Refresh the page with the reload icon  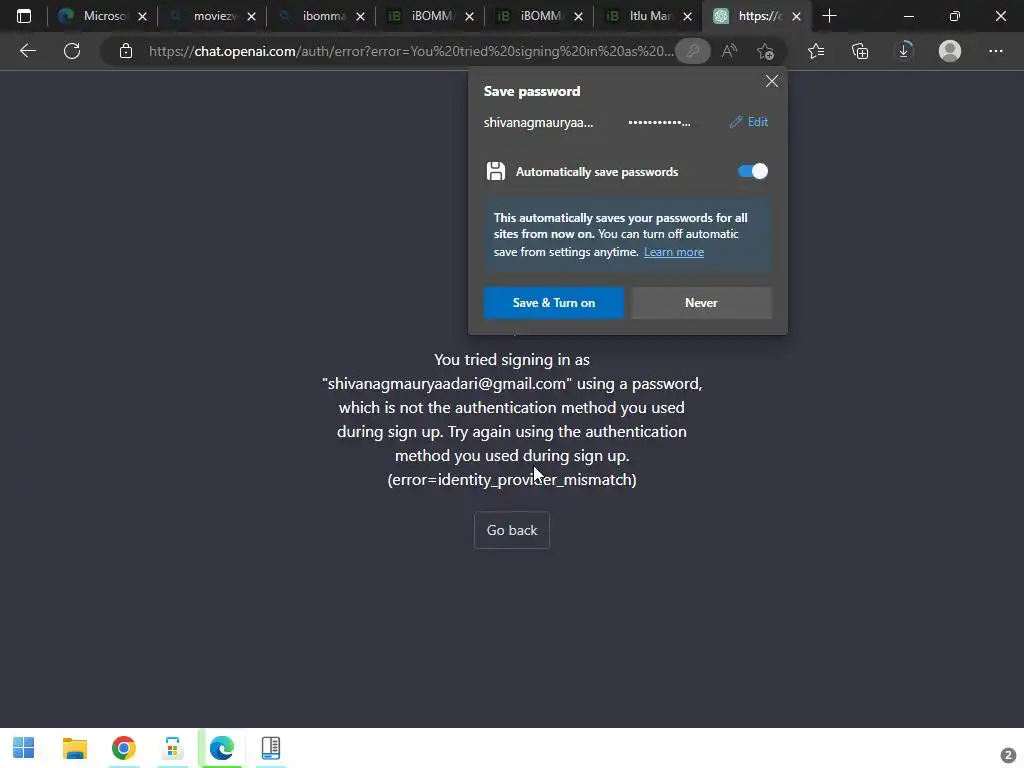pos(72,51)
